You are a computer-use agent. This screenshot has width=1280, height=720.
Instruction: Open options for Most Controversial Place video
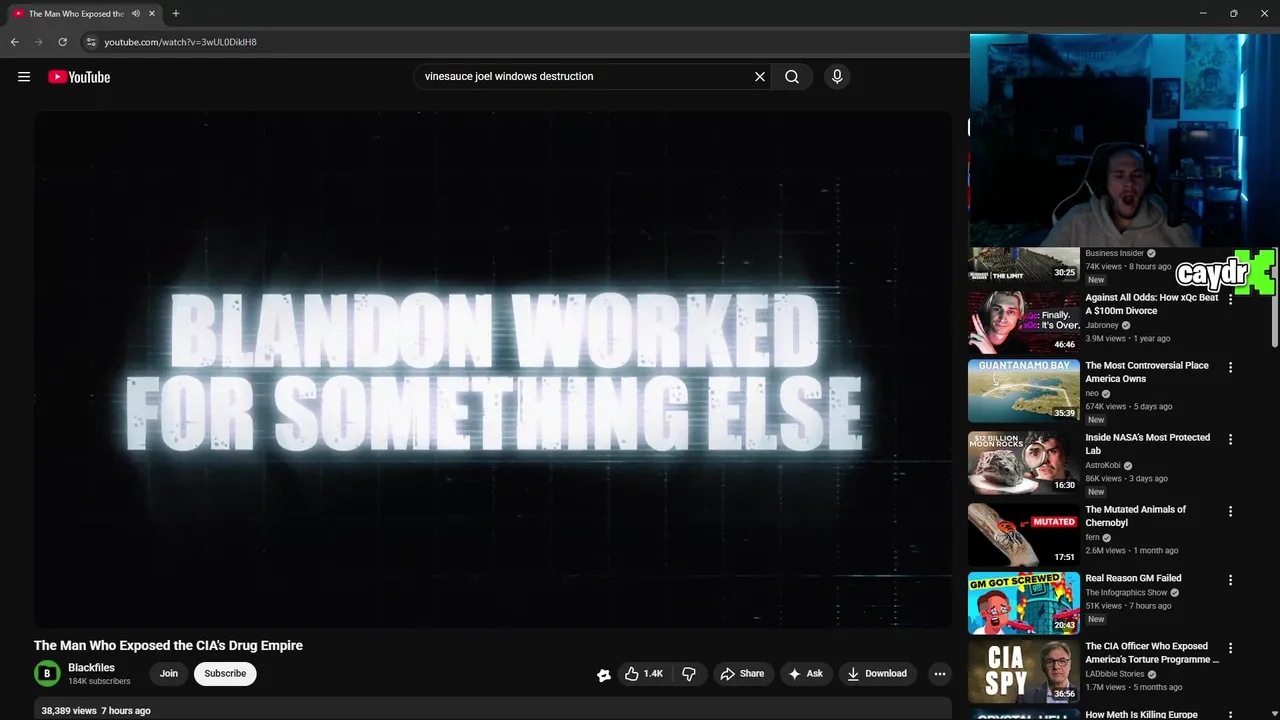click(1230, 367)
